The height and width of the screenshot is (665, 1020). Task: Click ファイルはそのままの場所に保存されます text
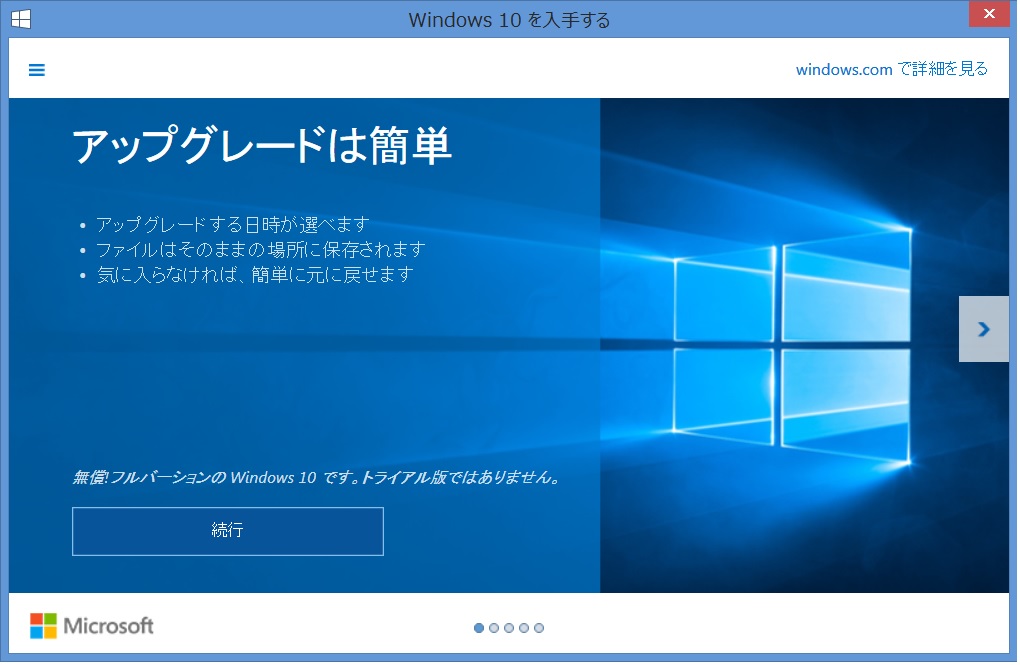(260, 249)
